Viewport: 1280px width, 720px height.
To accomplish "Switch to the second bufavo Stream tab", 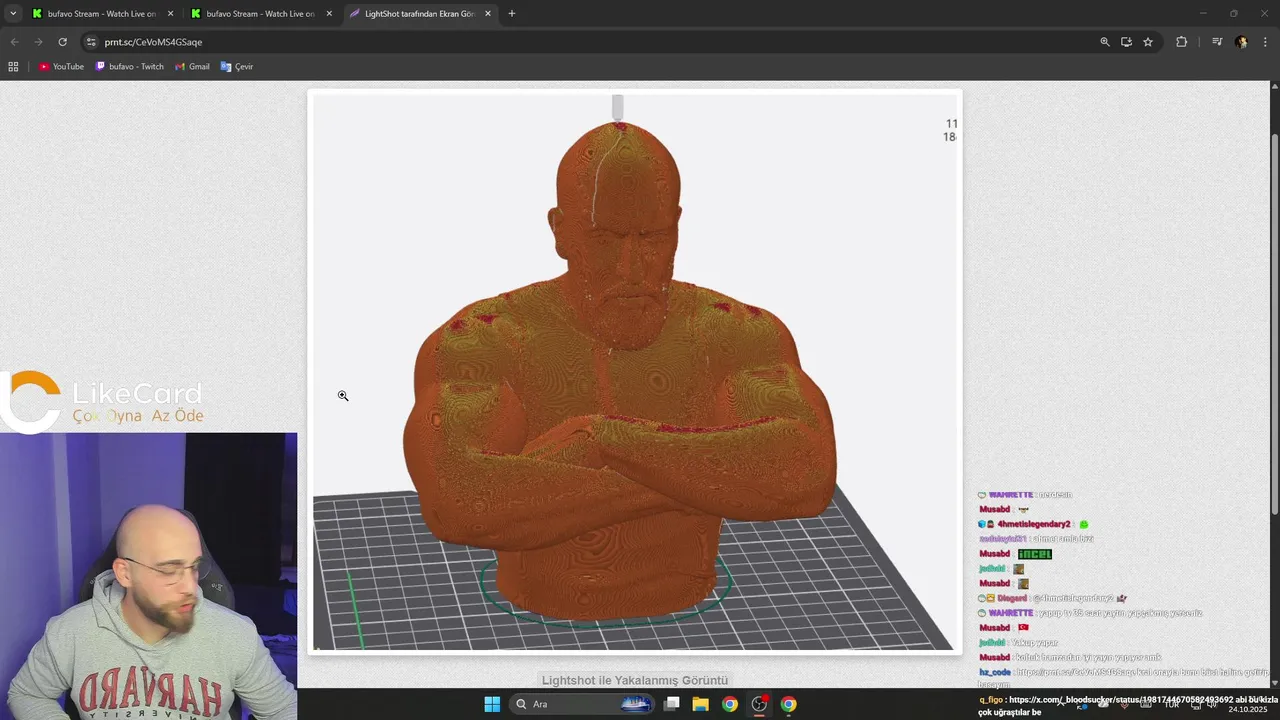I will tap(261, 14).
